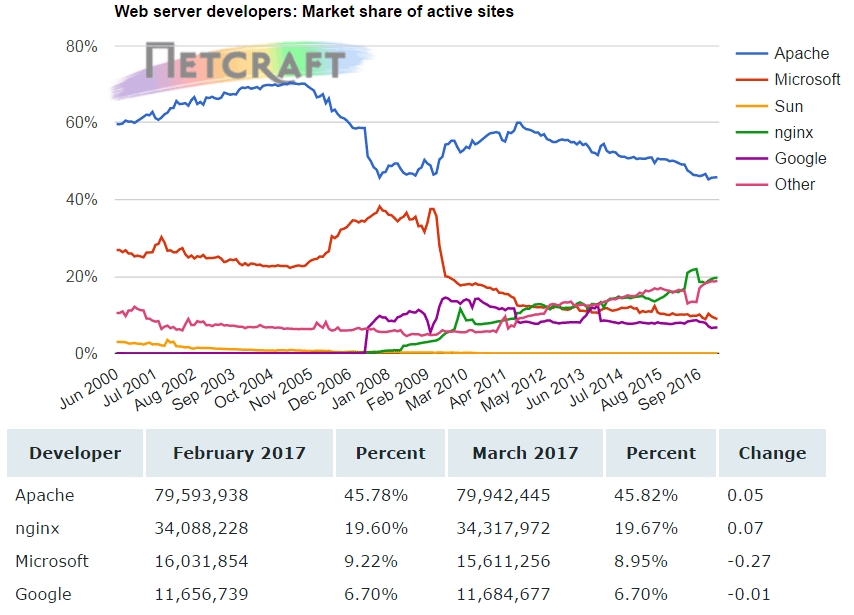Click the Apache row name cell
The image size is (854, 615).
point(45,495)
